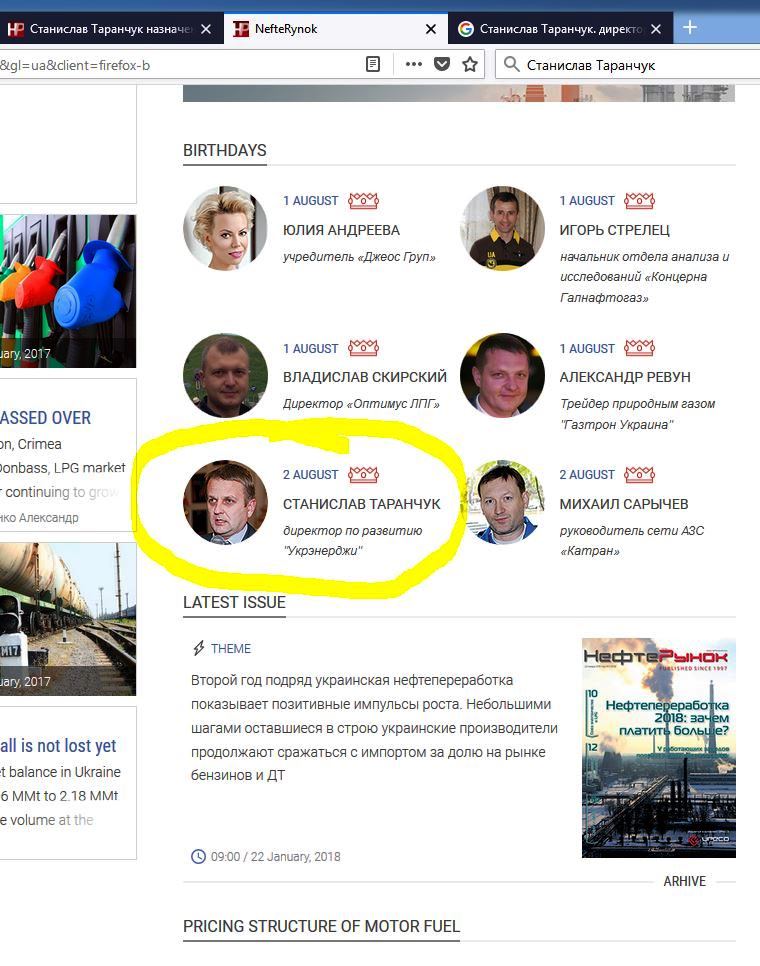Open a new tab with plus button
The width and height of the screenshot is (760, 966).
690,28
